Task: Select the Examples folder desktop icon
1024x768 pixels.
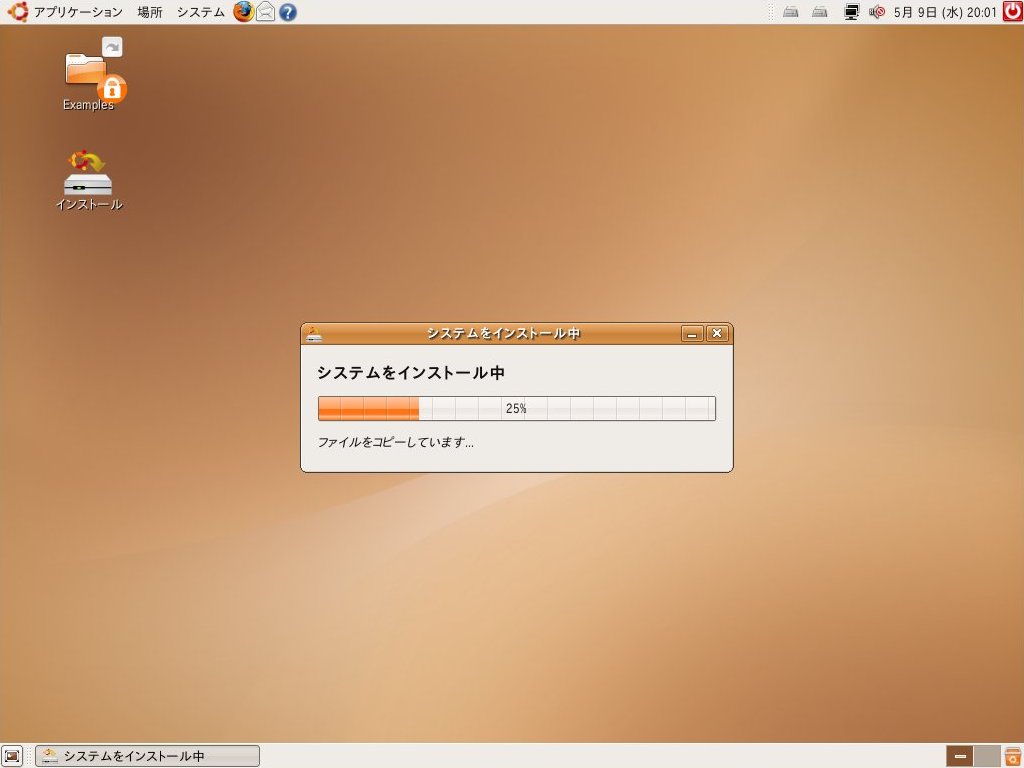Action: point(89,75)
